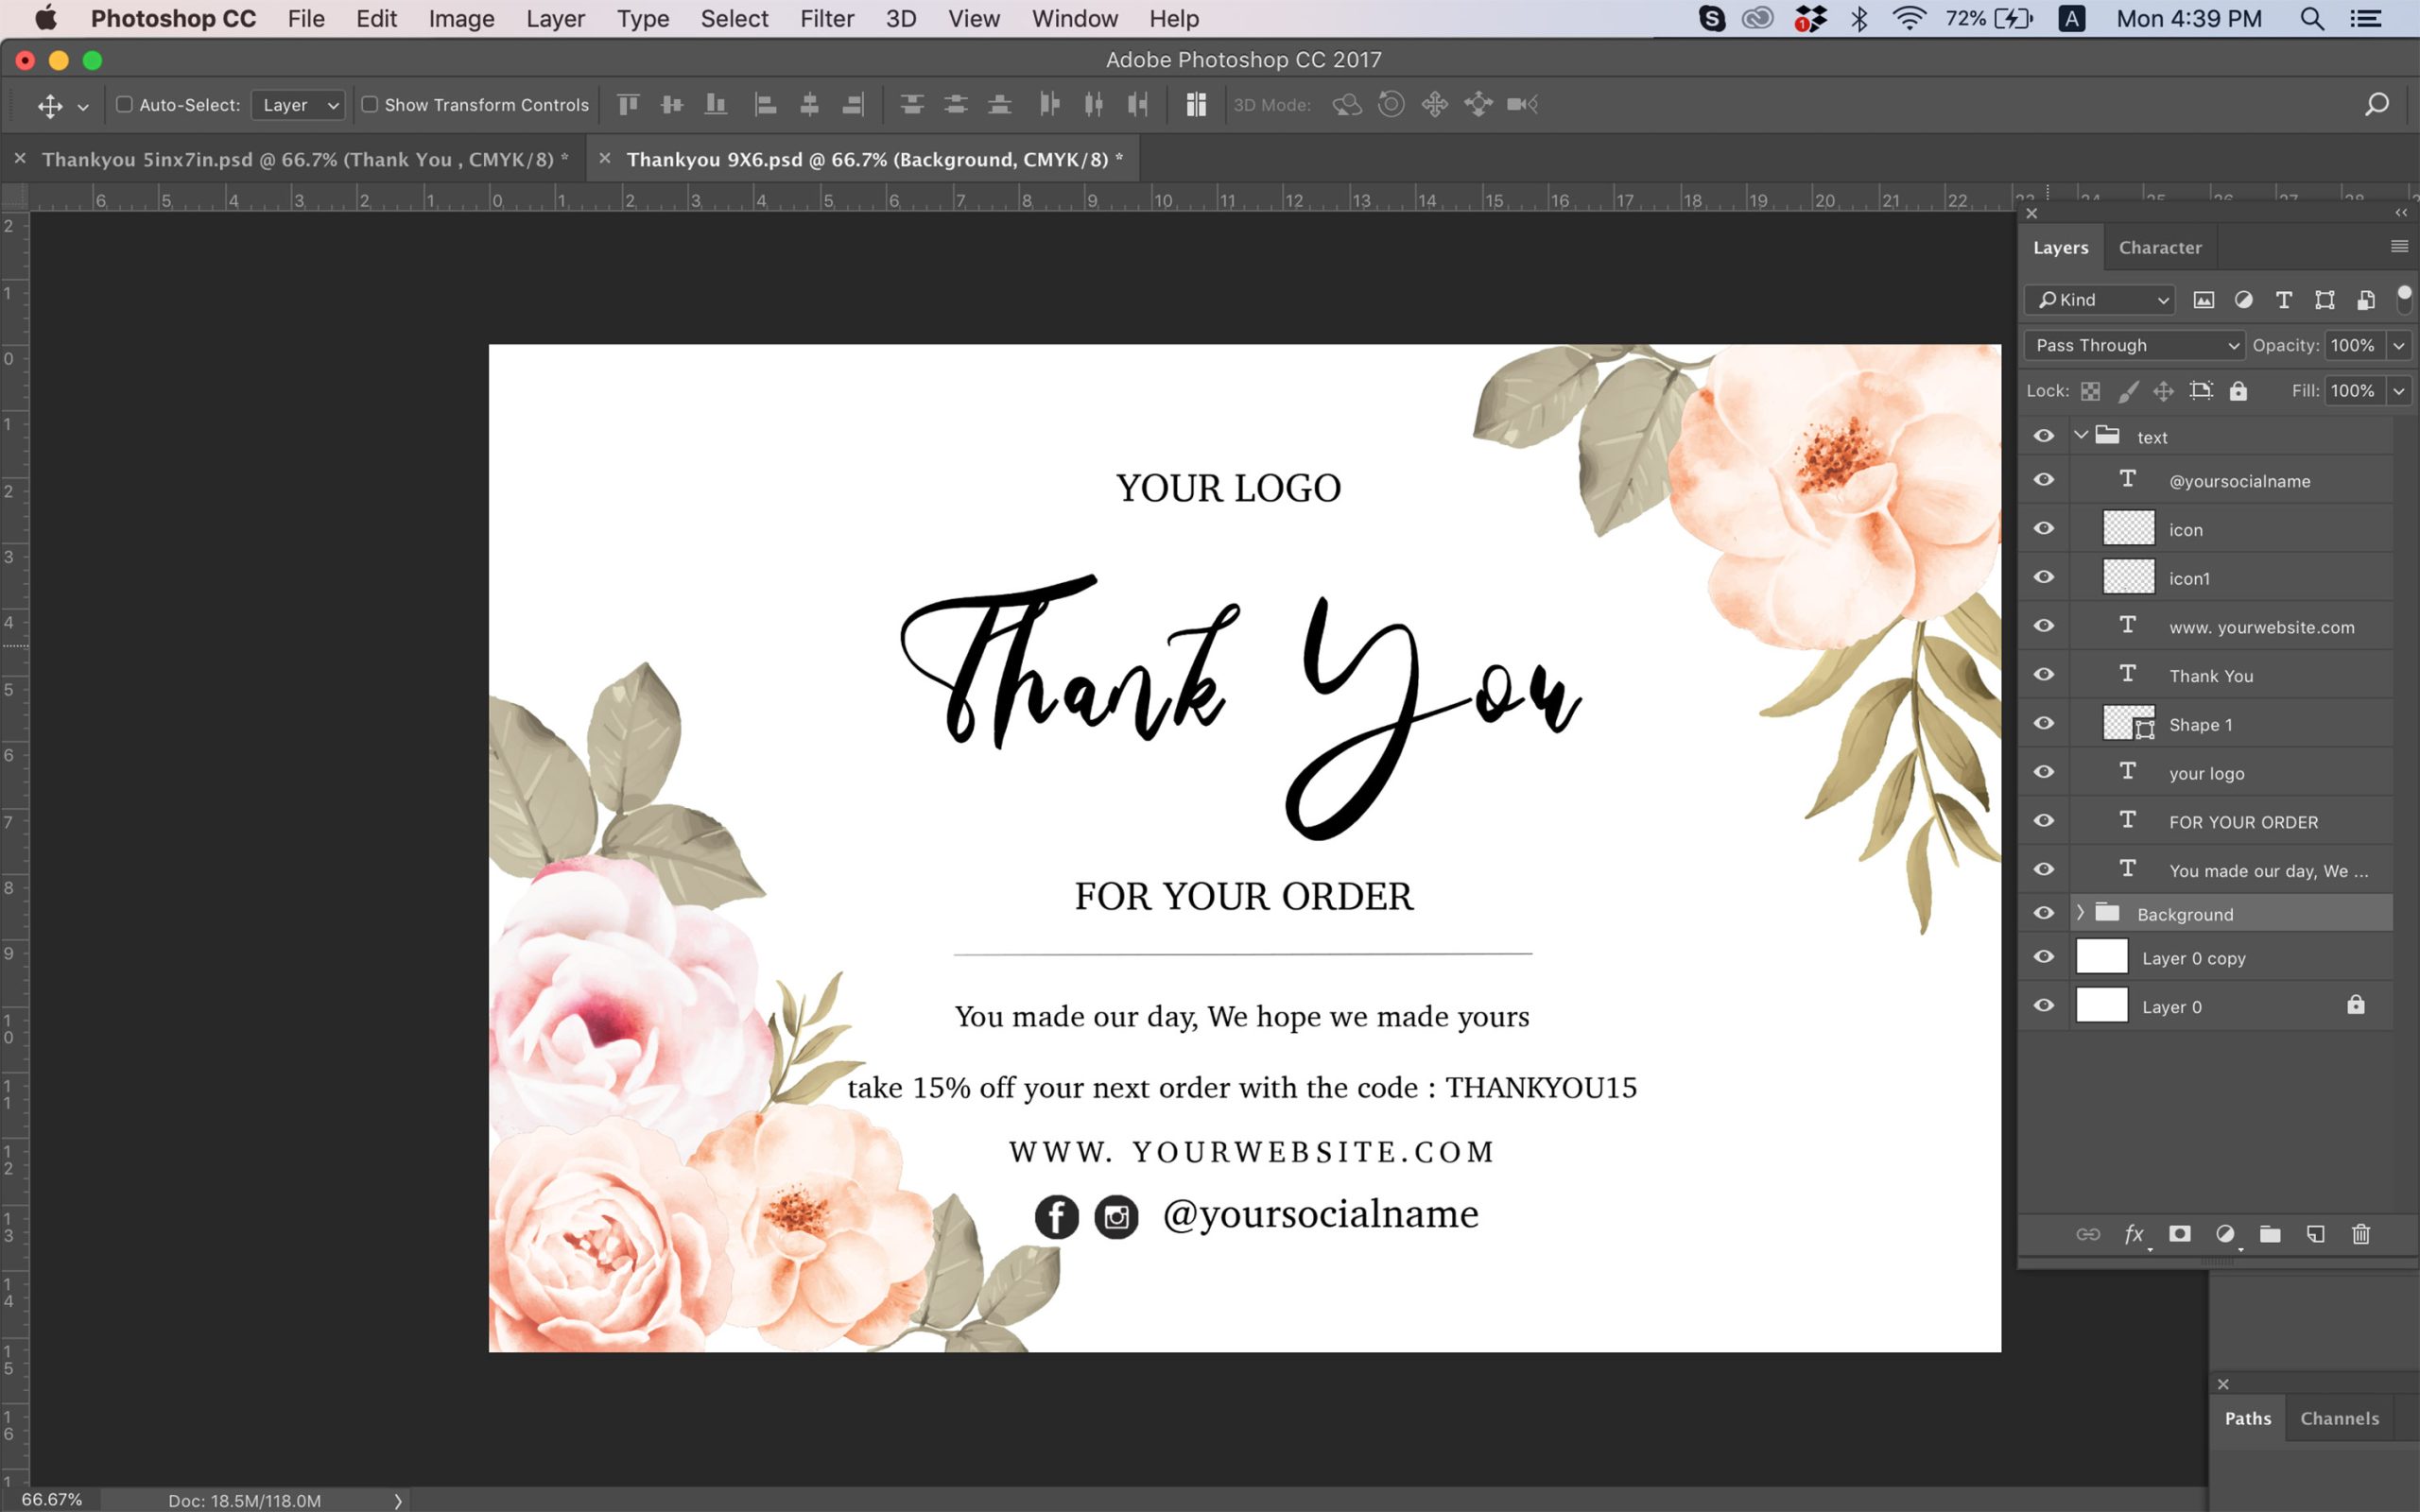Click the Align Right Edges icon
Viewport: 2420px width, 1512px height.
pyautogui.click(x=854, y=104)
